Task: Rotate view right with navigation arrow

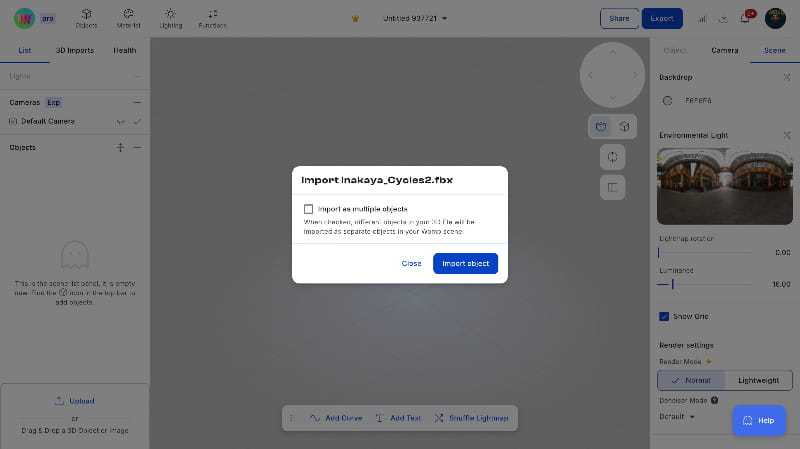Action: (635, 75)
